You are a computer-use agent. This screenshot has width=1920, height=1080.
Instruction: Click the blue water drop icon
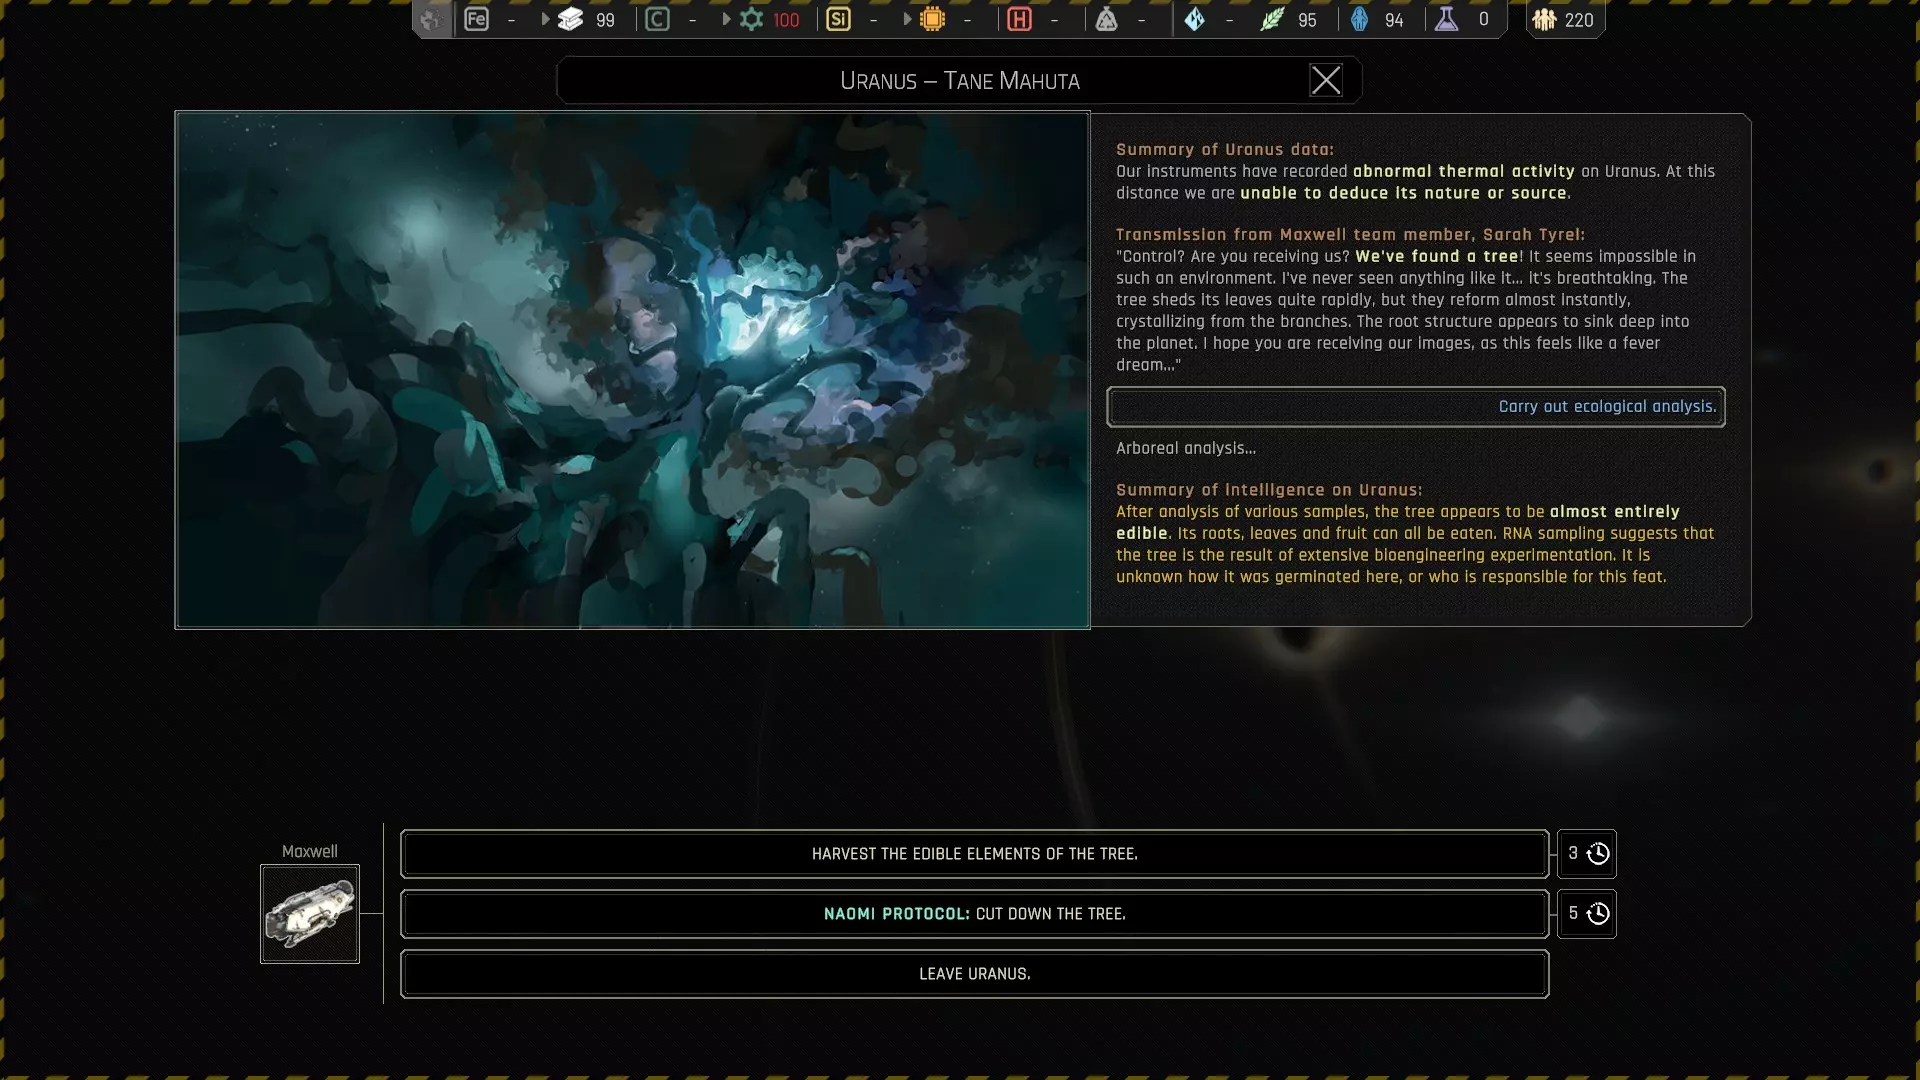click(x=1359, y=19)
